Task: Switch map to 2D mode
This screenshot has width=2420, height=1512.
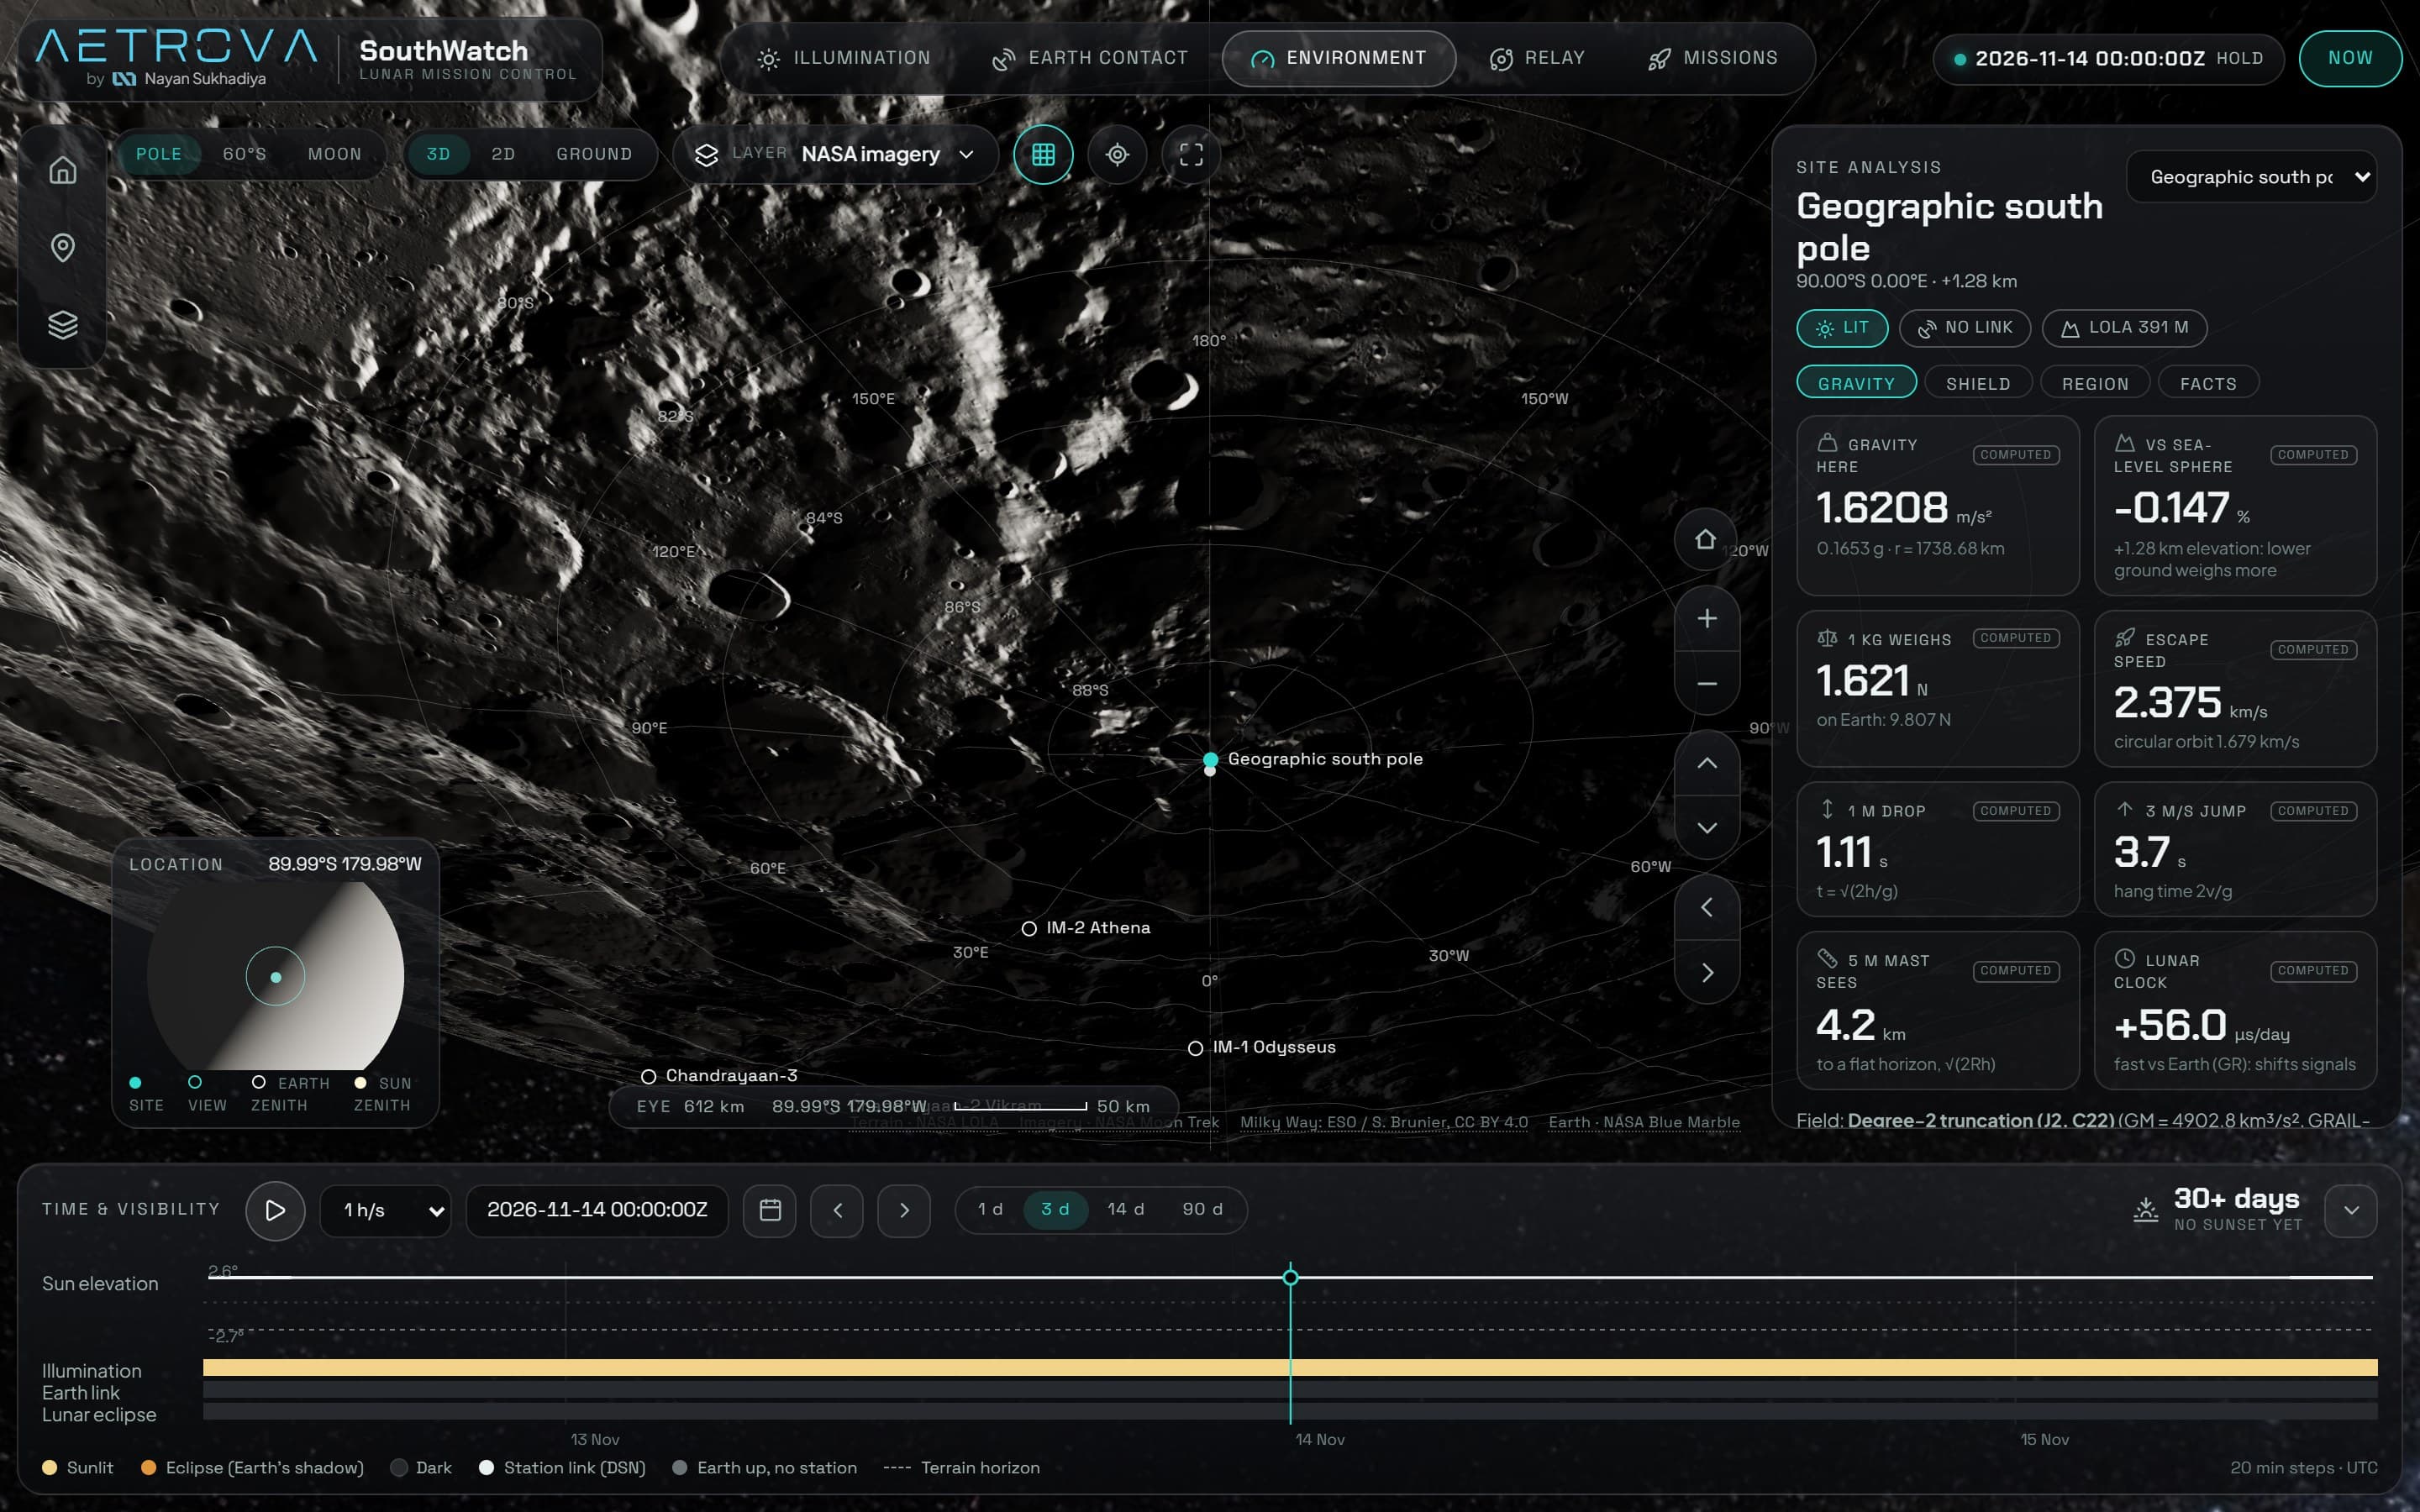Action: (x=503, y=154)
